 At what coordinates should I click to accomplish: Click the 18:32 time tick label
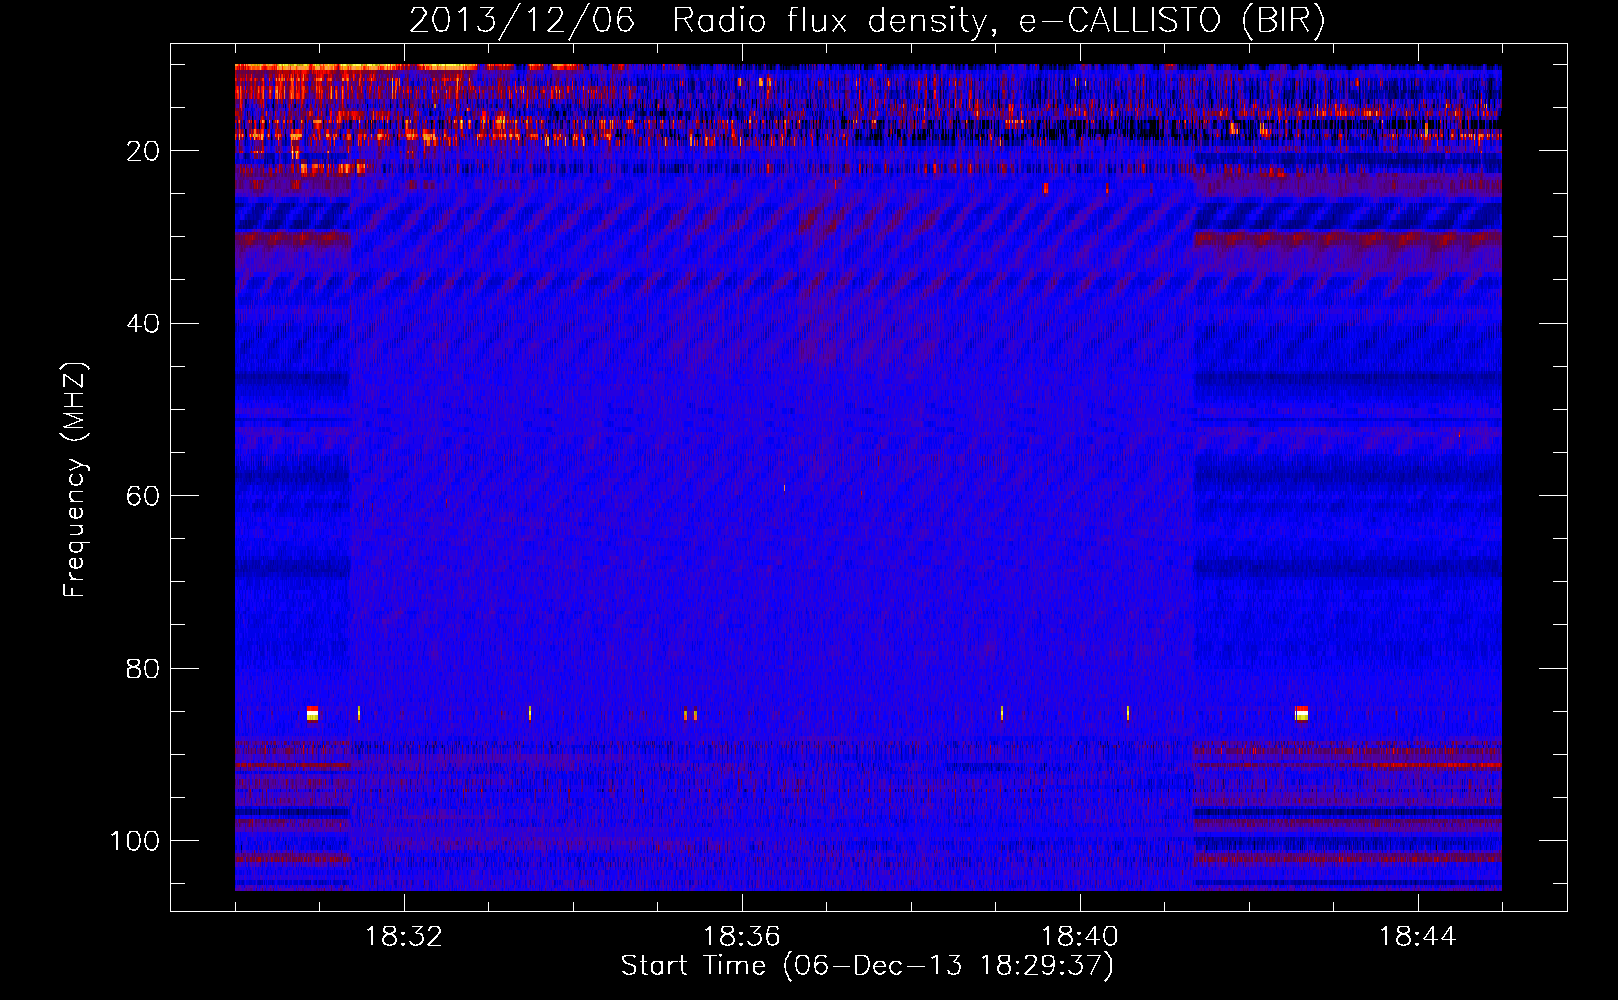pos(404,937)
